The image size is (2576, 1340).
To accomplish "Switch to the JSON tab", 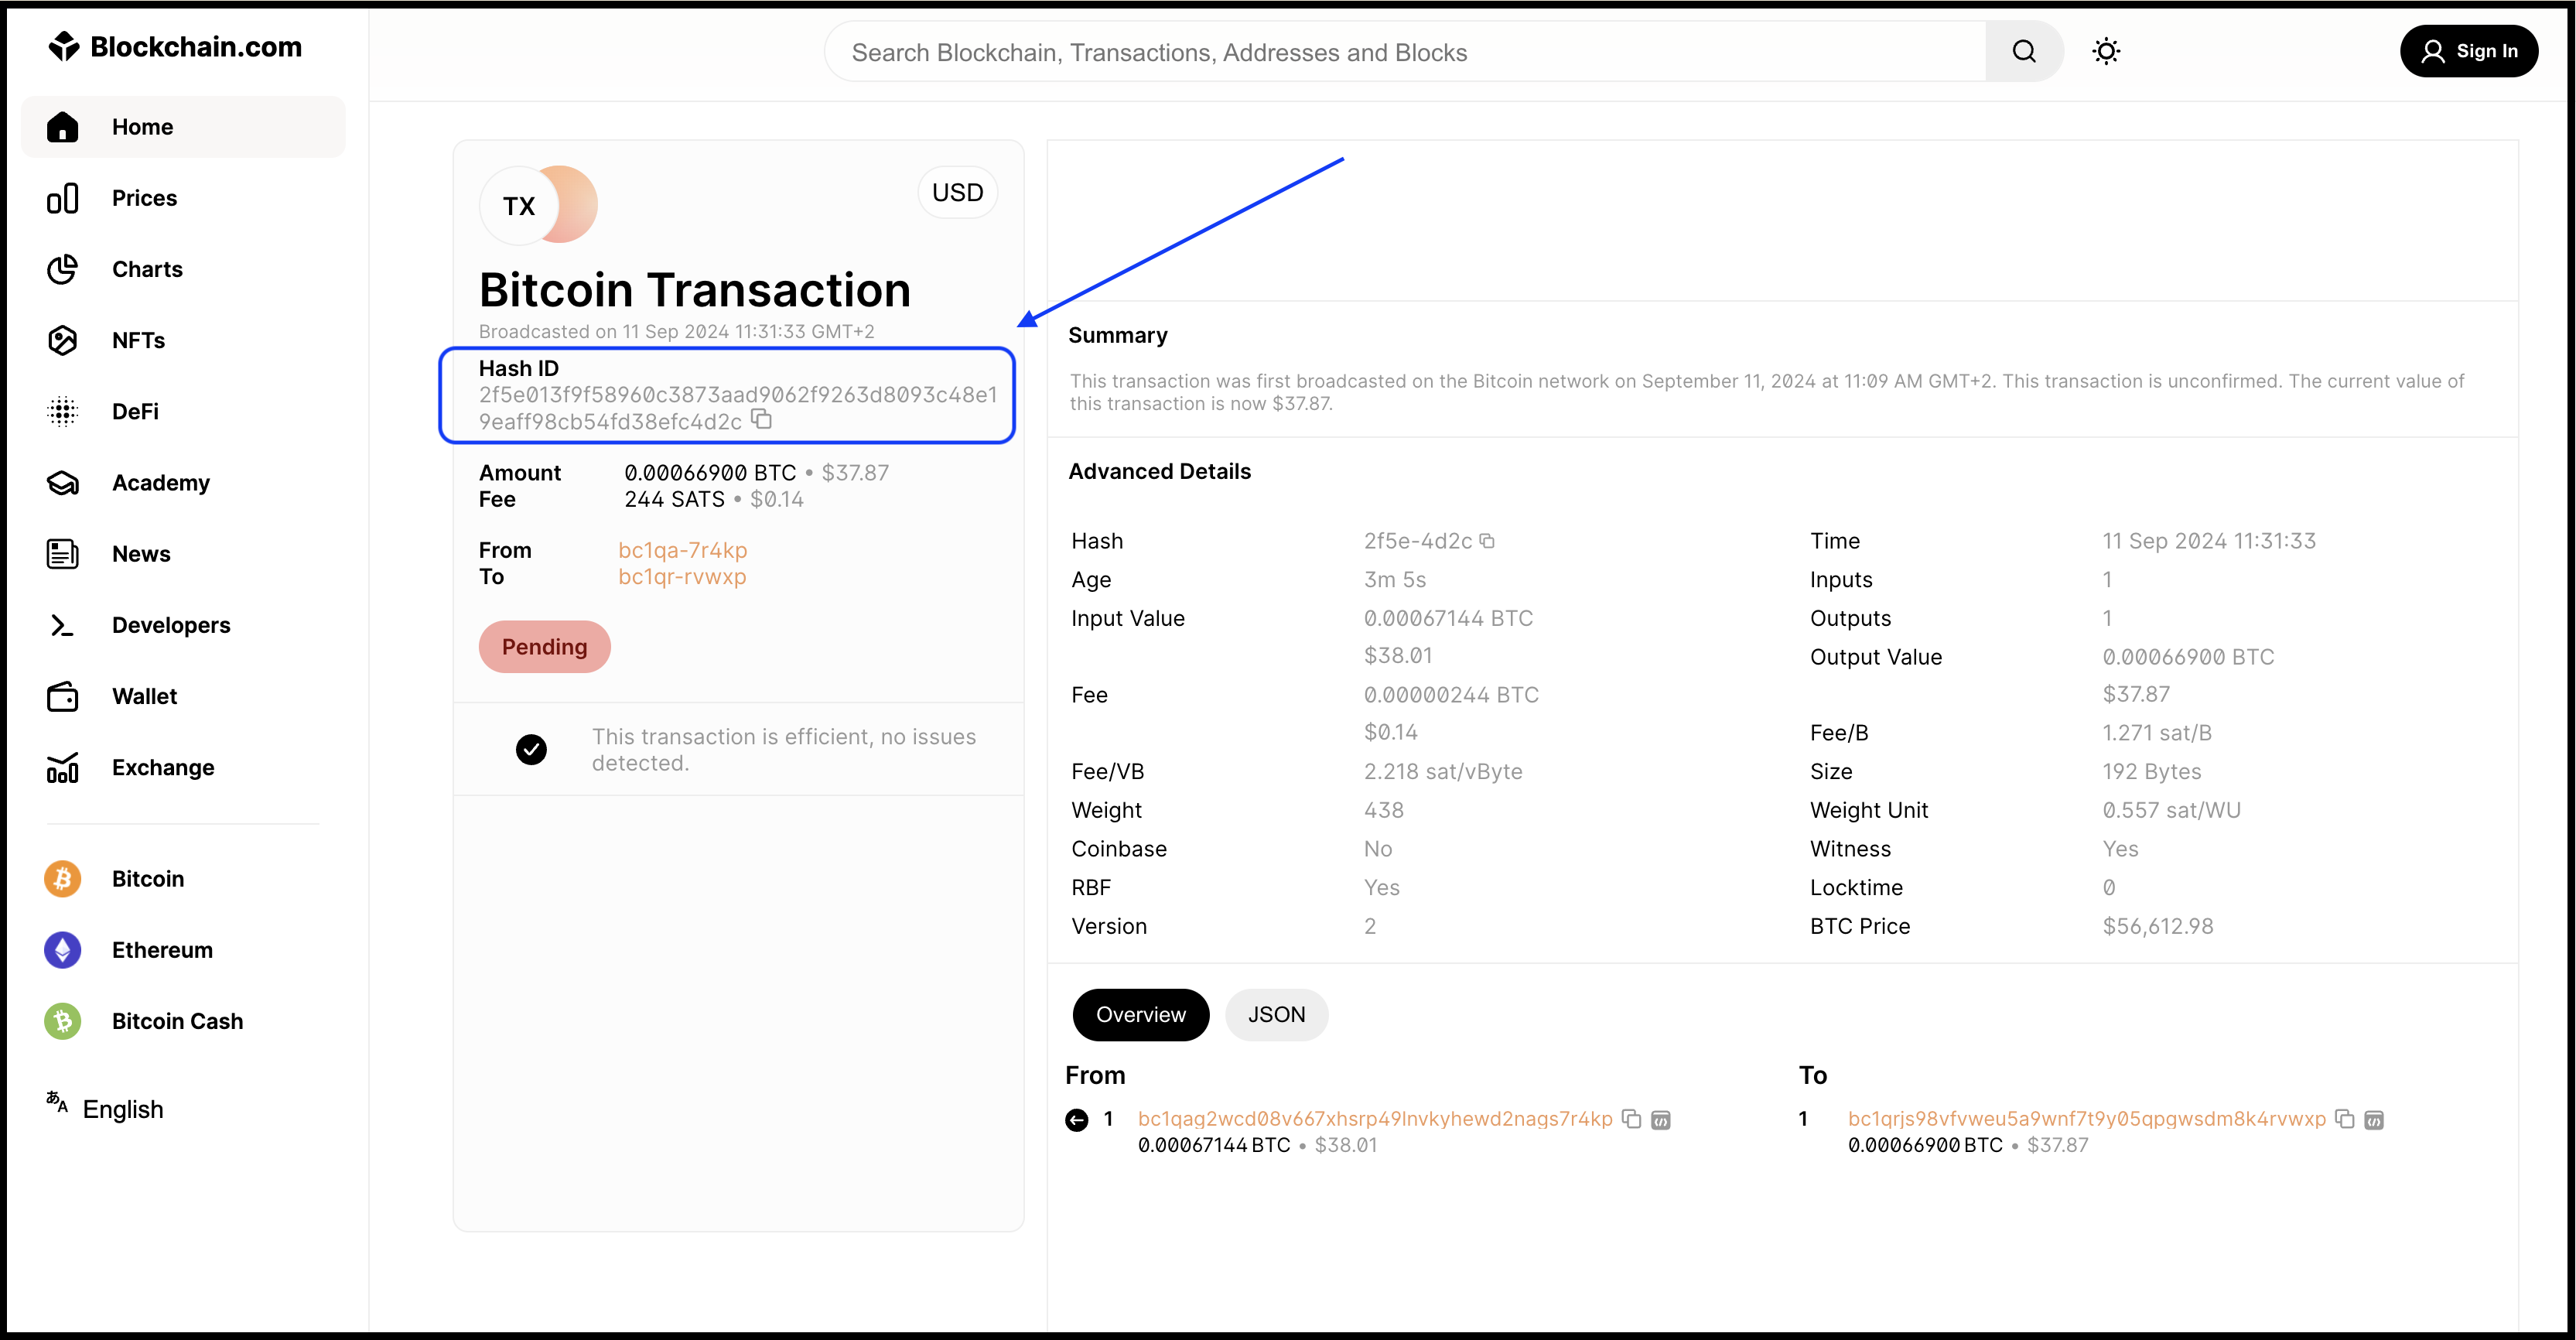I will click(1277, 1014).
